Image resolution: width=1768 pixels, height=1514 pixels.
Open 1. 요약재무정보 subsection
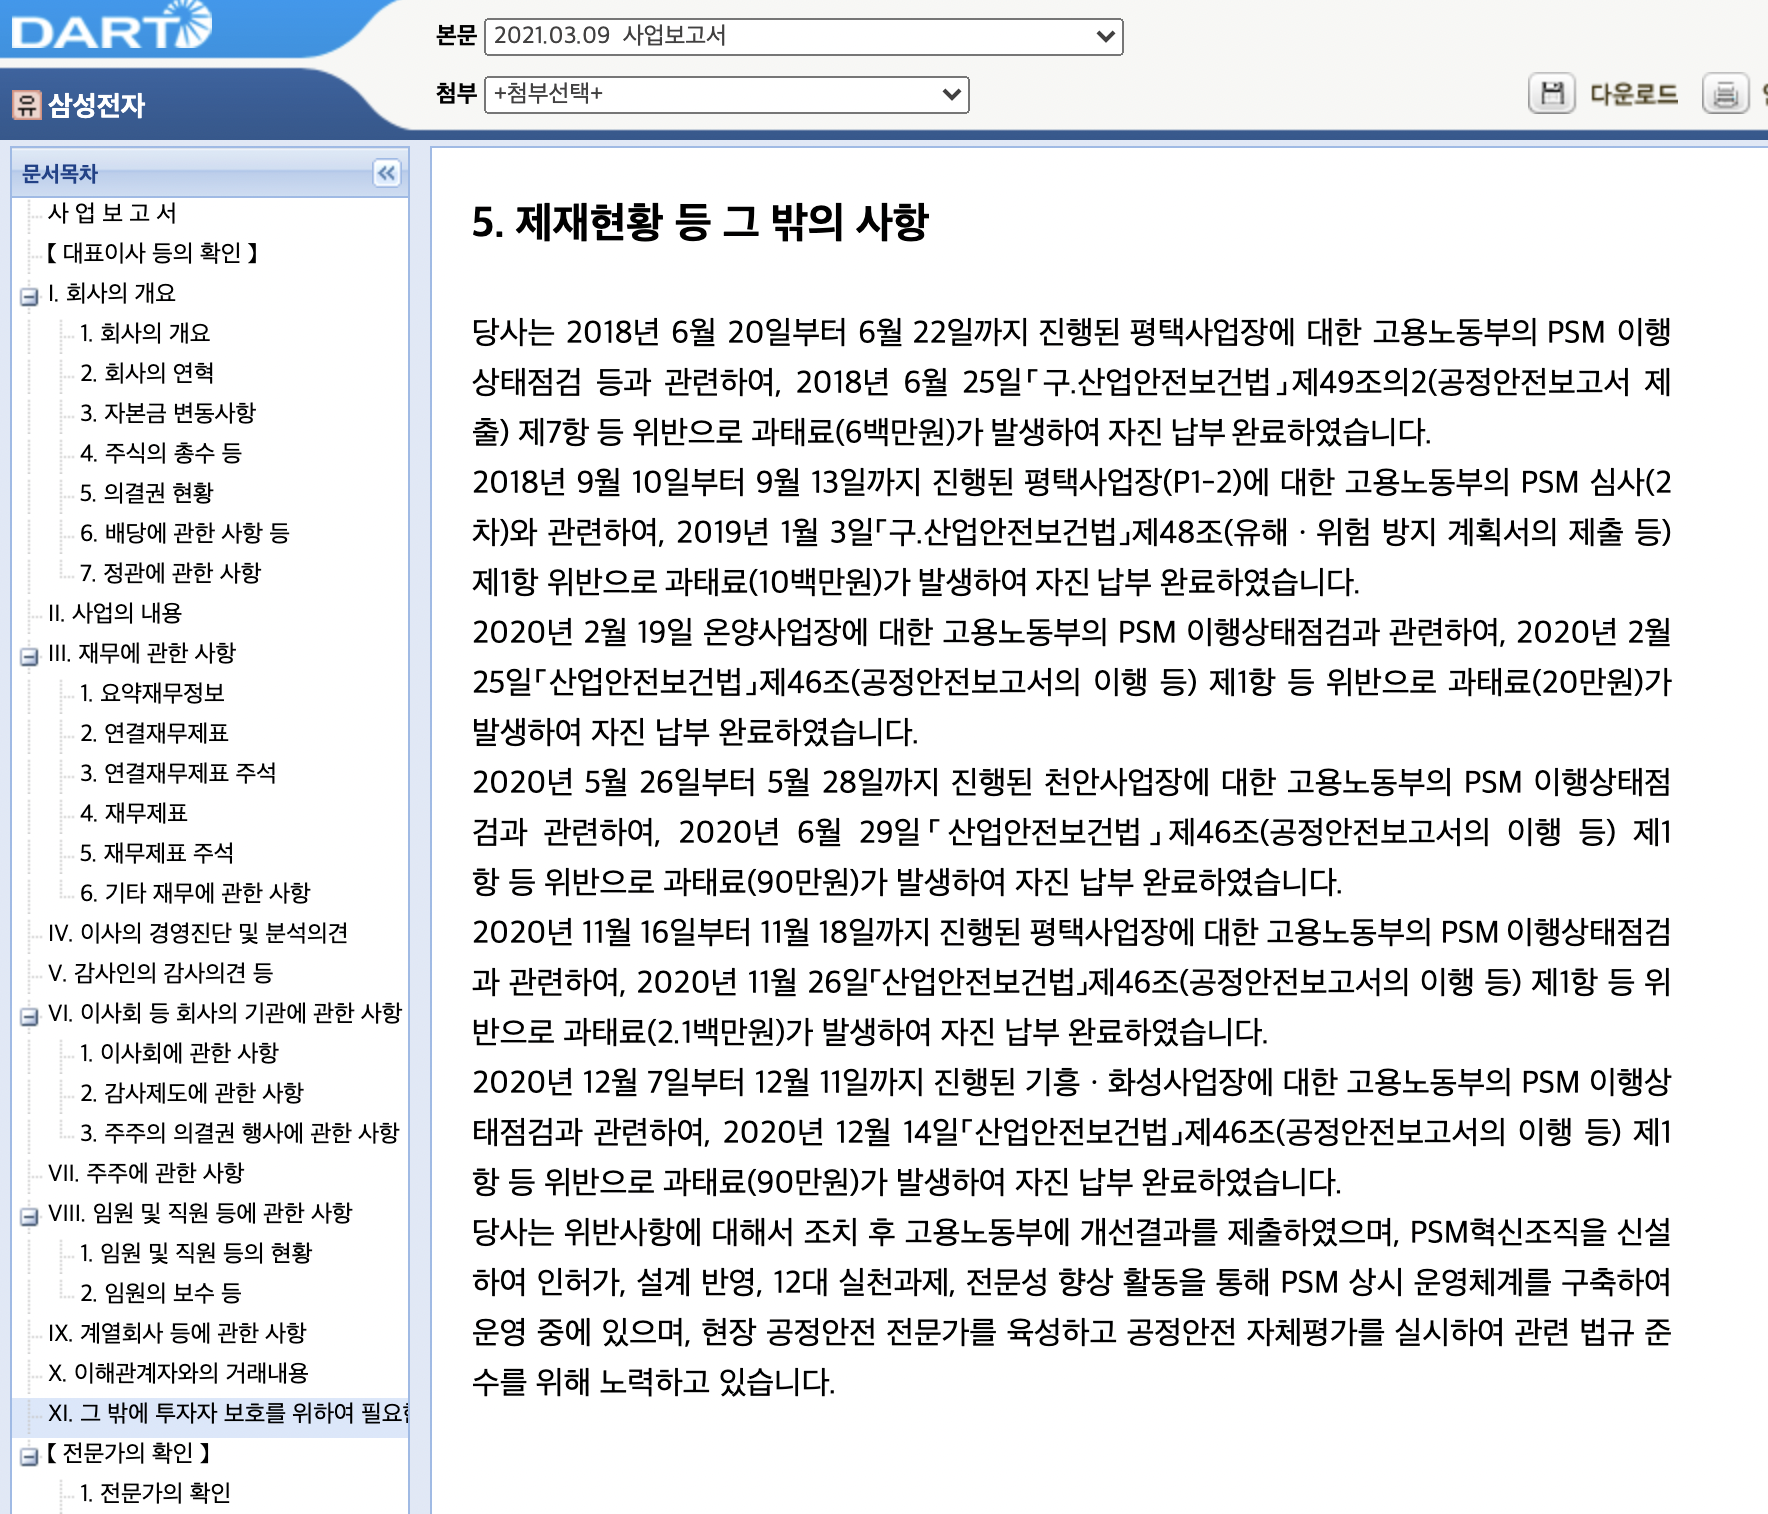(153, 693)
